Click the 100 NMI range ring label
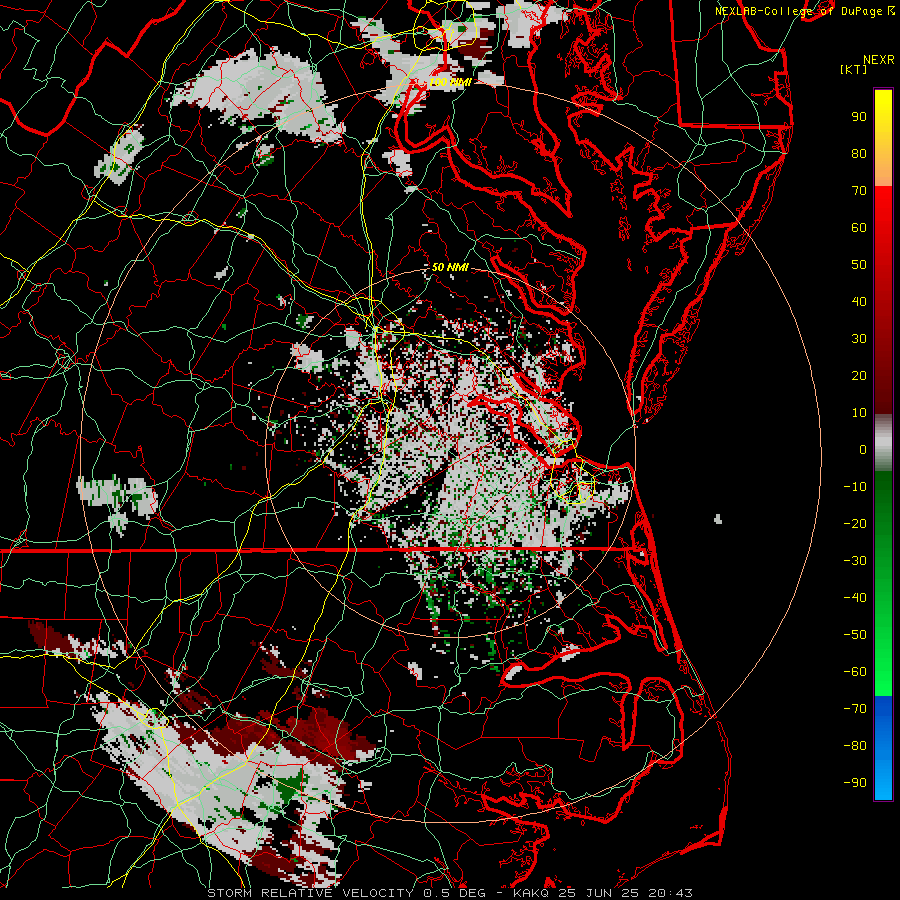 click(x=451, y=83)
